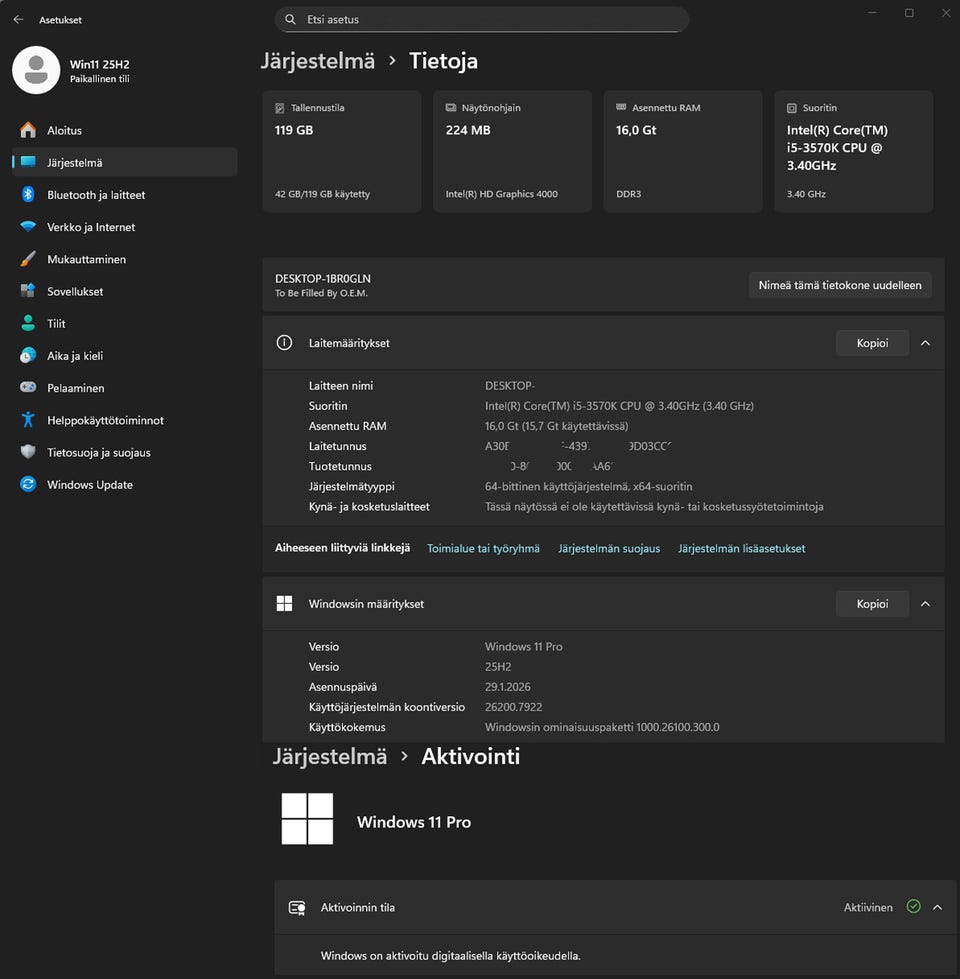Select the Bluetooth ja laitteet icon

28,195
